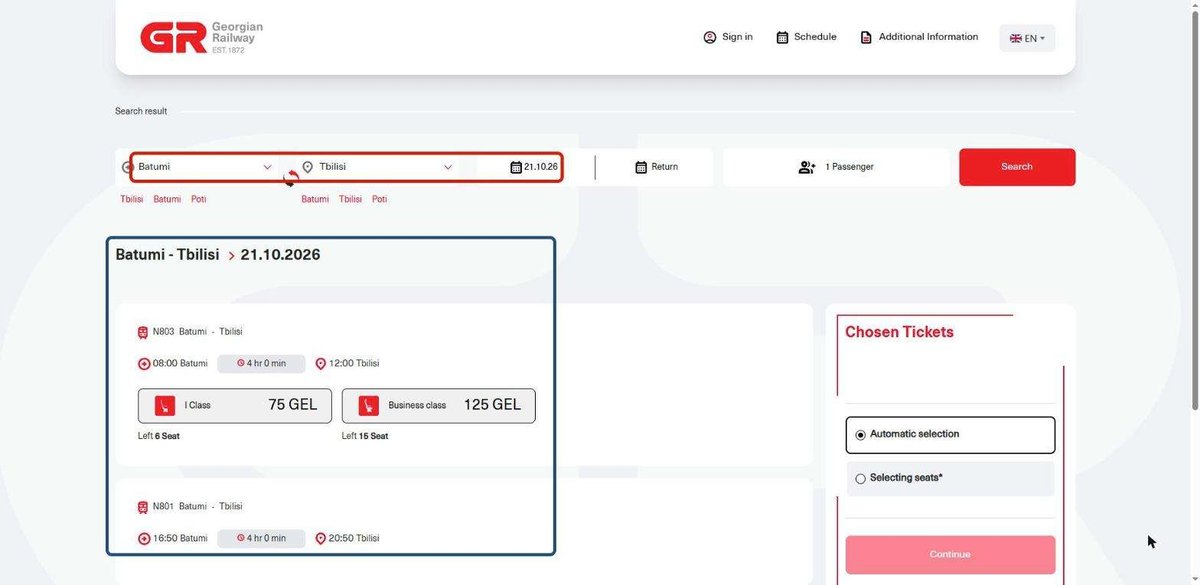Pick Tbilisi quick link under departure
1200x585 pixels.
132,199
